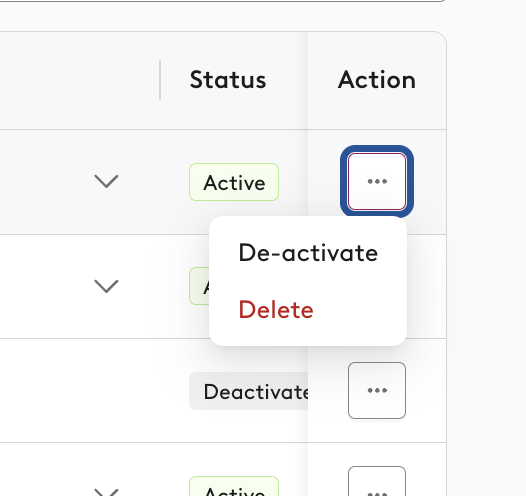
Task: Choose Delete from the action menu
Action: [x=276, y=310]
